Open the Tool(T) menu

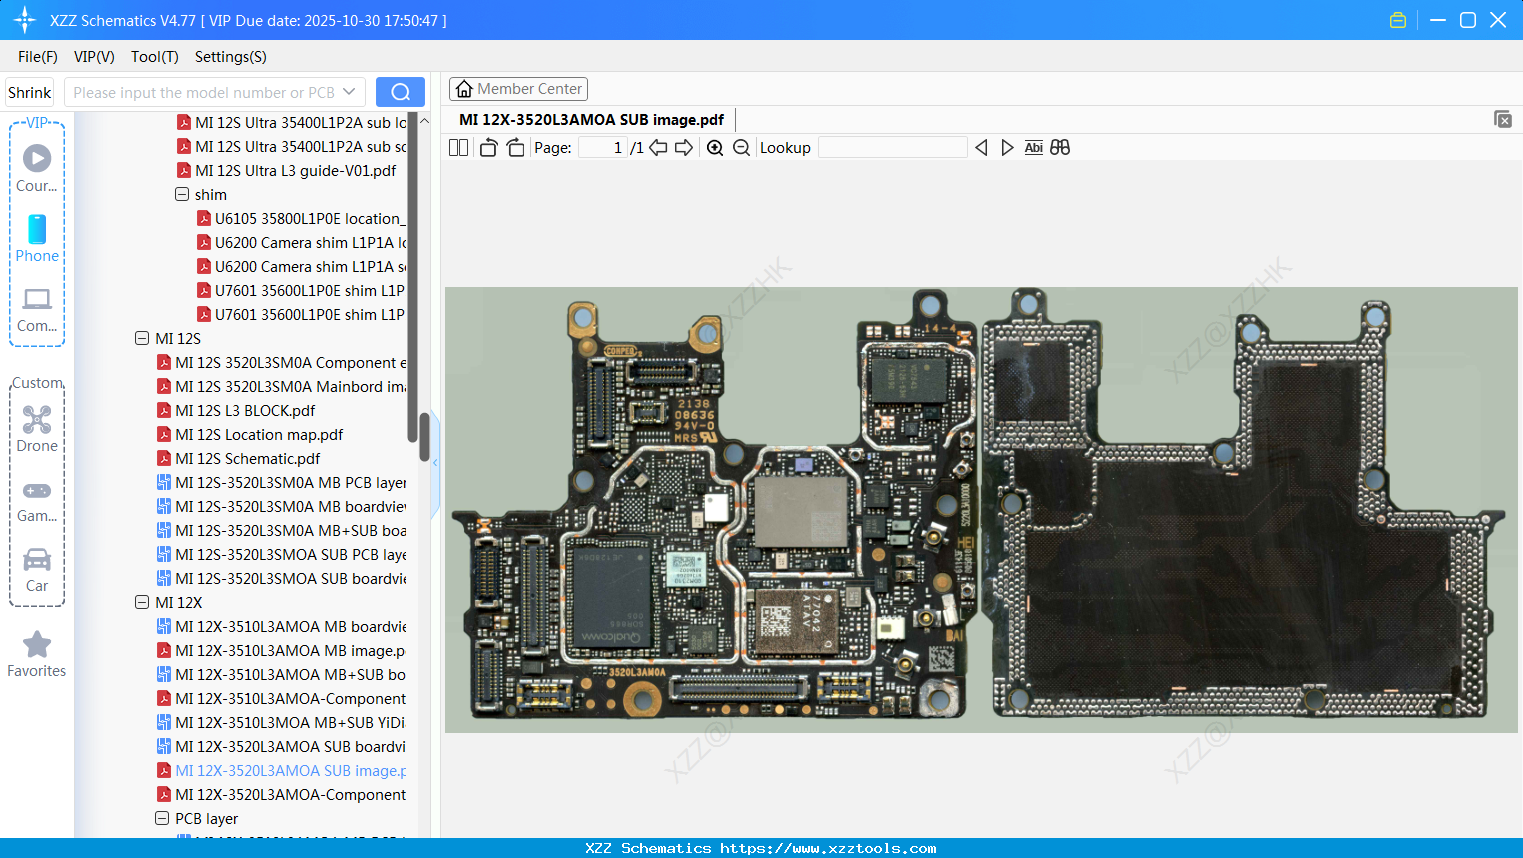(x=154, y=57)
